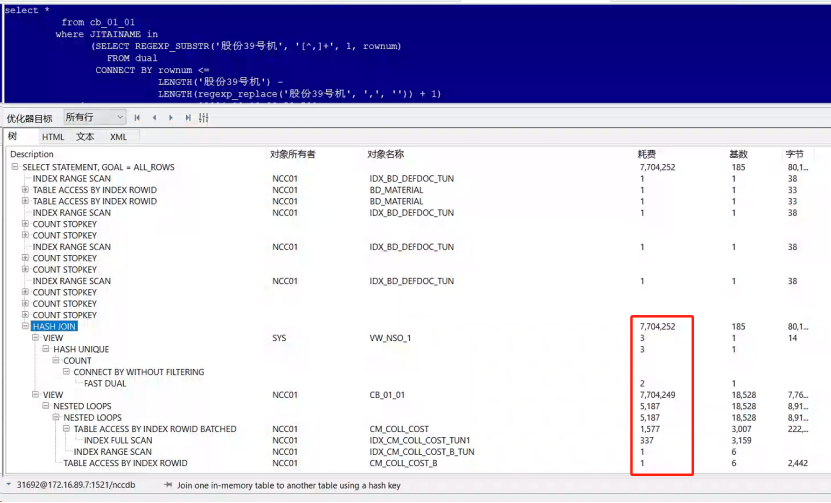The width and height of the screenshot is (831, 503).
Task: Click object name CM_COLL_COST_B
Action: pos(403,463)
